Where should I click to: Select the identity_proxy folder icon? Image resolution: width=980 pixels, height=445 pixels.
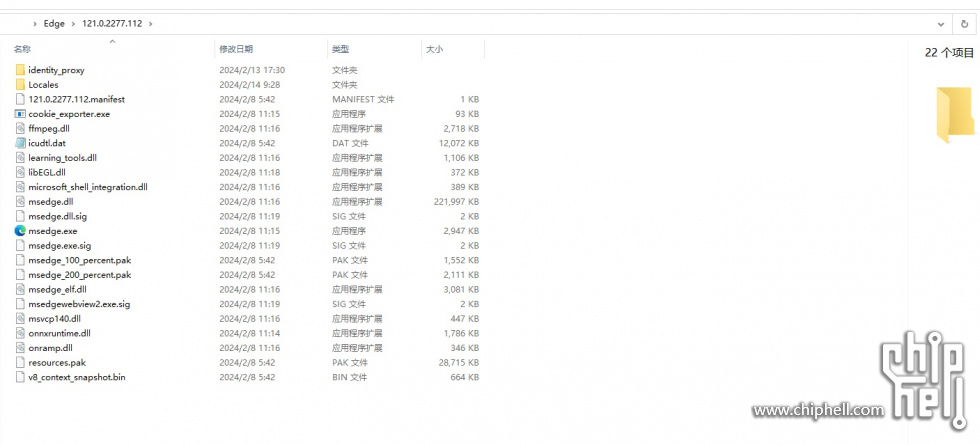pyautogui.click(x=20, y=70)
